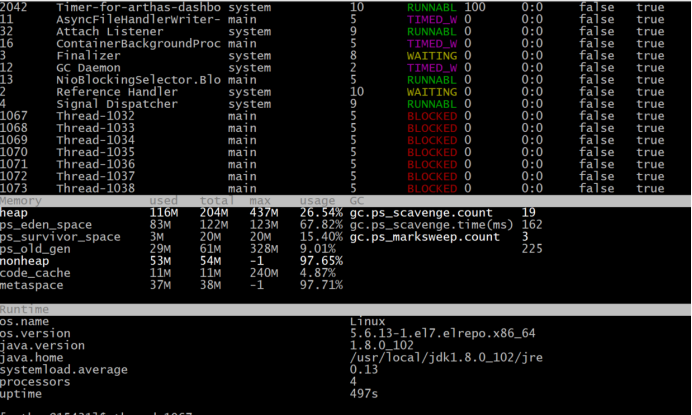692x415 pixels.
Task: Click the Runtime section header
Action: click(x=23, y=310)
